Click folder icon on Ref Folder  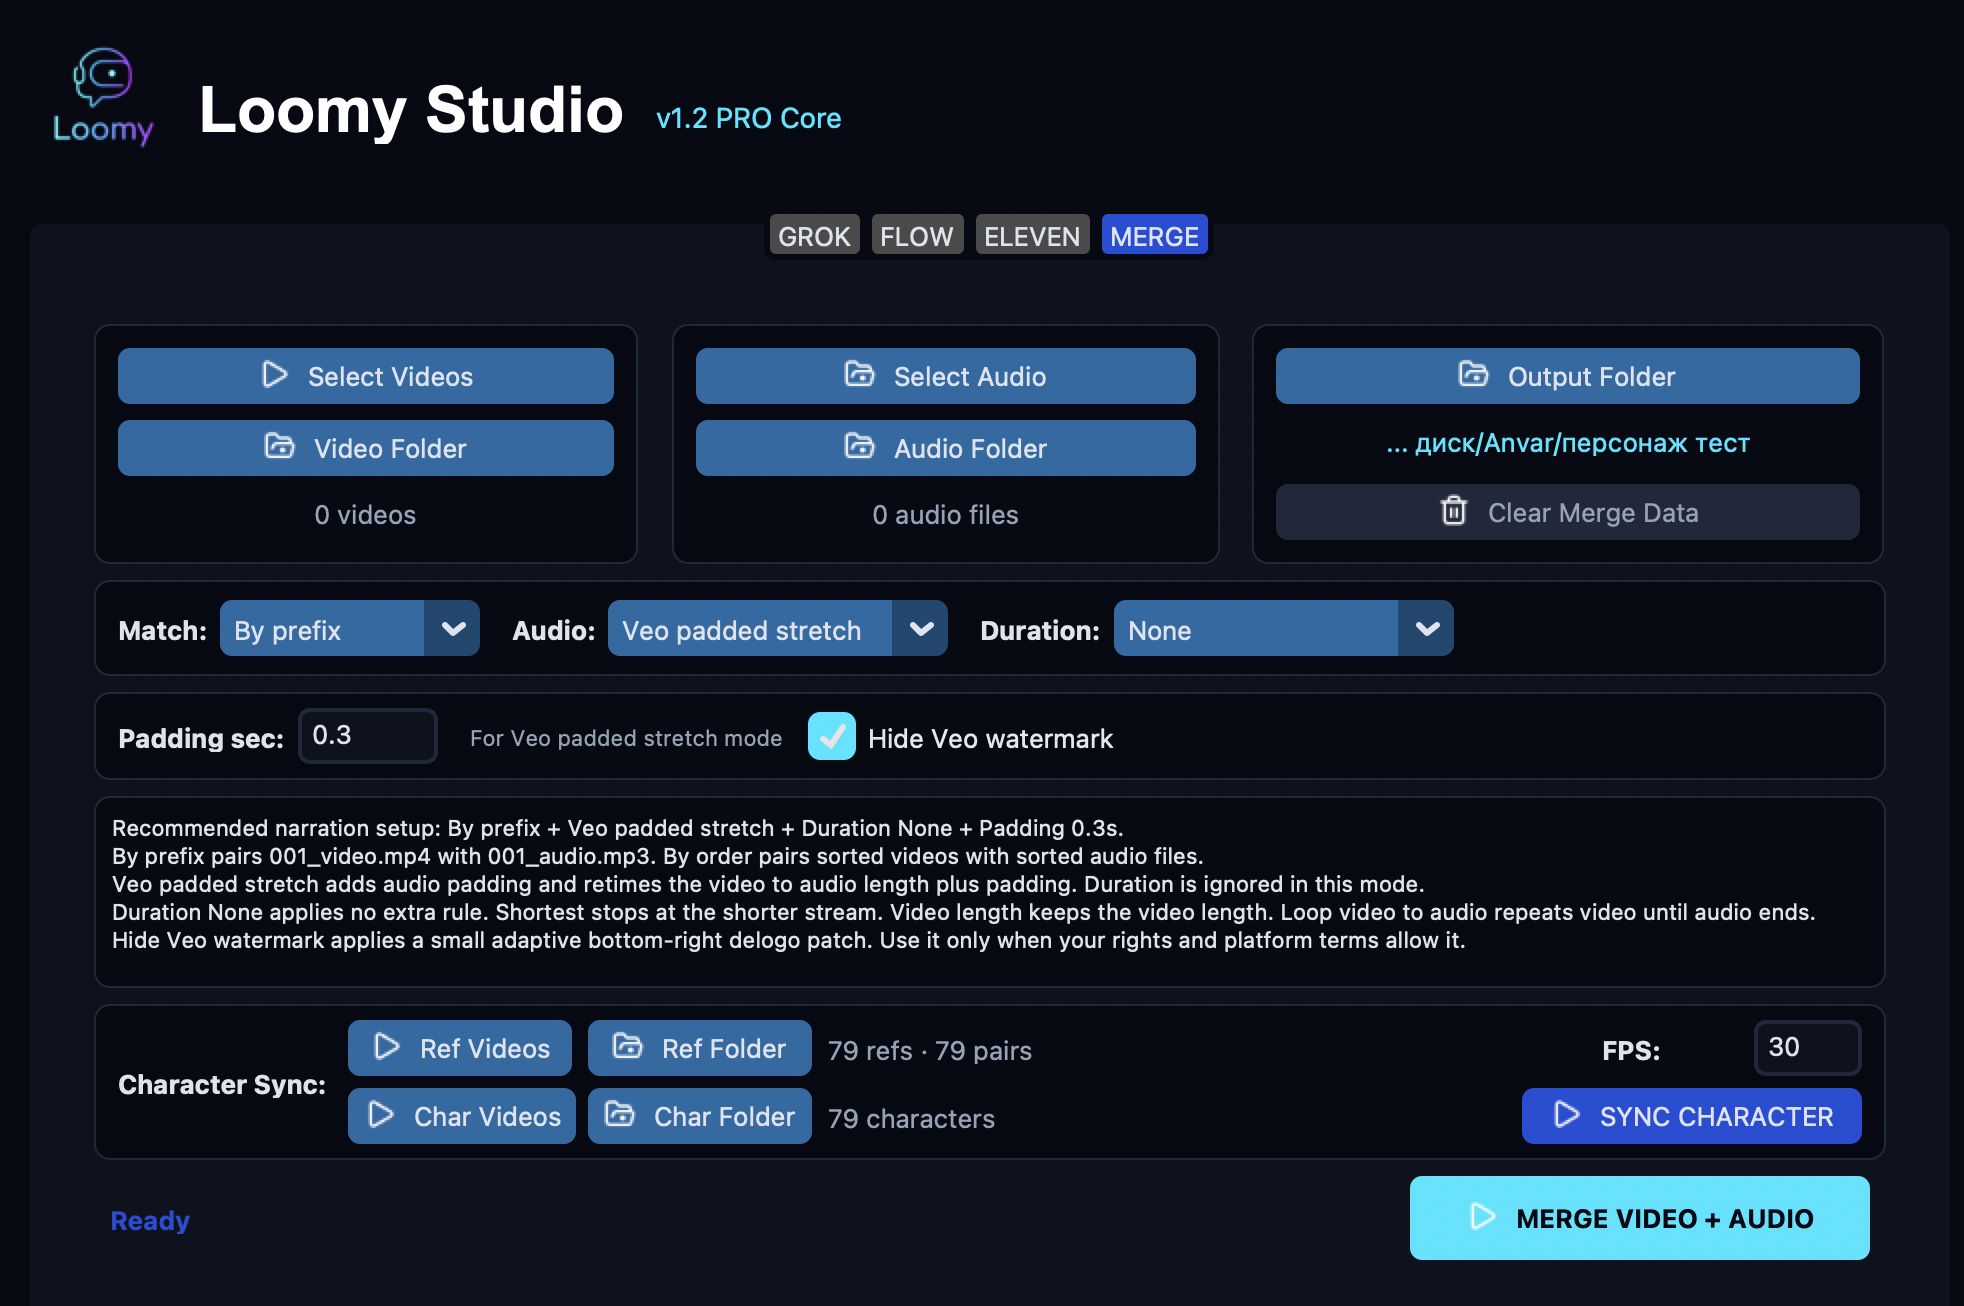coord(627,1046)
